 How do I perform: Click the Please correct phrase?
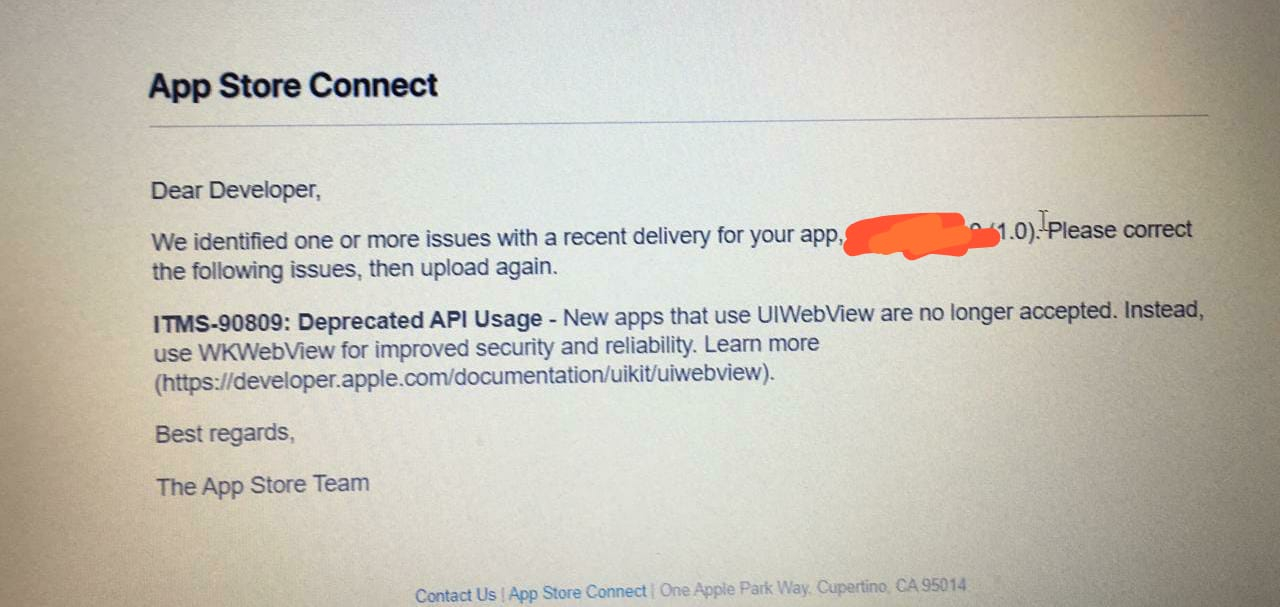tap(1120, 230)
